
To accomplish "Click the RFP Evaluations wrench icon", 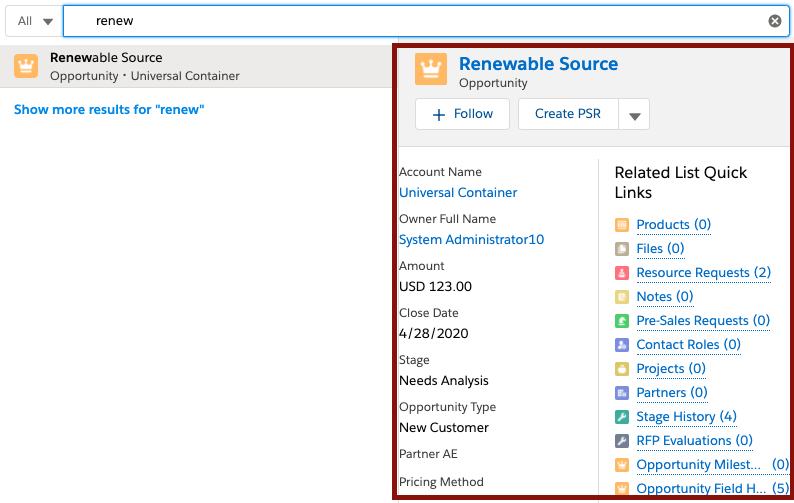I will pos(622,441).
